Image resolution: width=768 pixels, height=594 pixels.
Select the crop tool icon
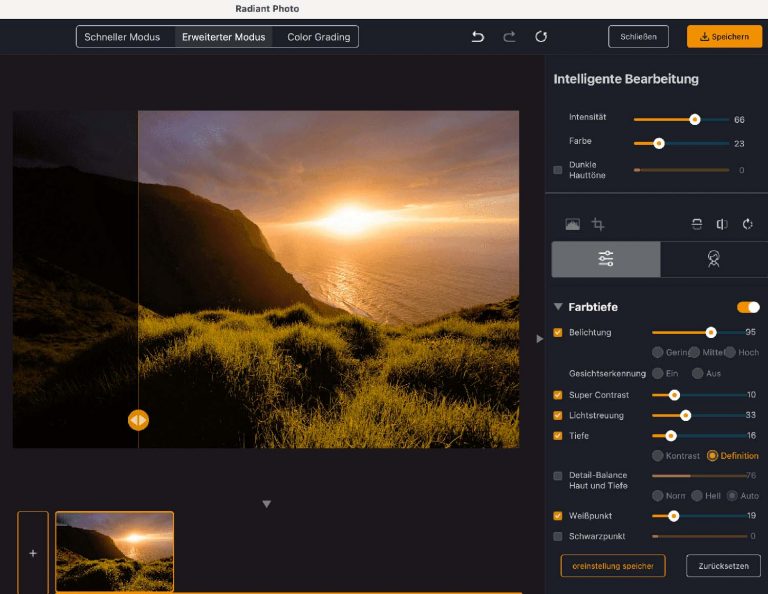click(598, 225)
